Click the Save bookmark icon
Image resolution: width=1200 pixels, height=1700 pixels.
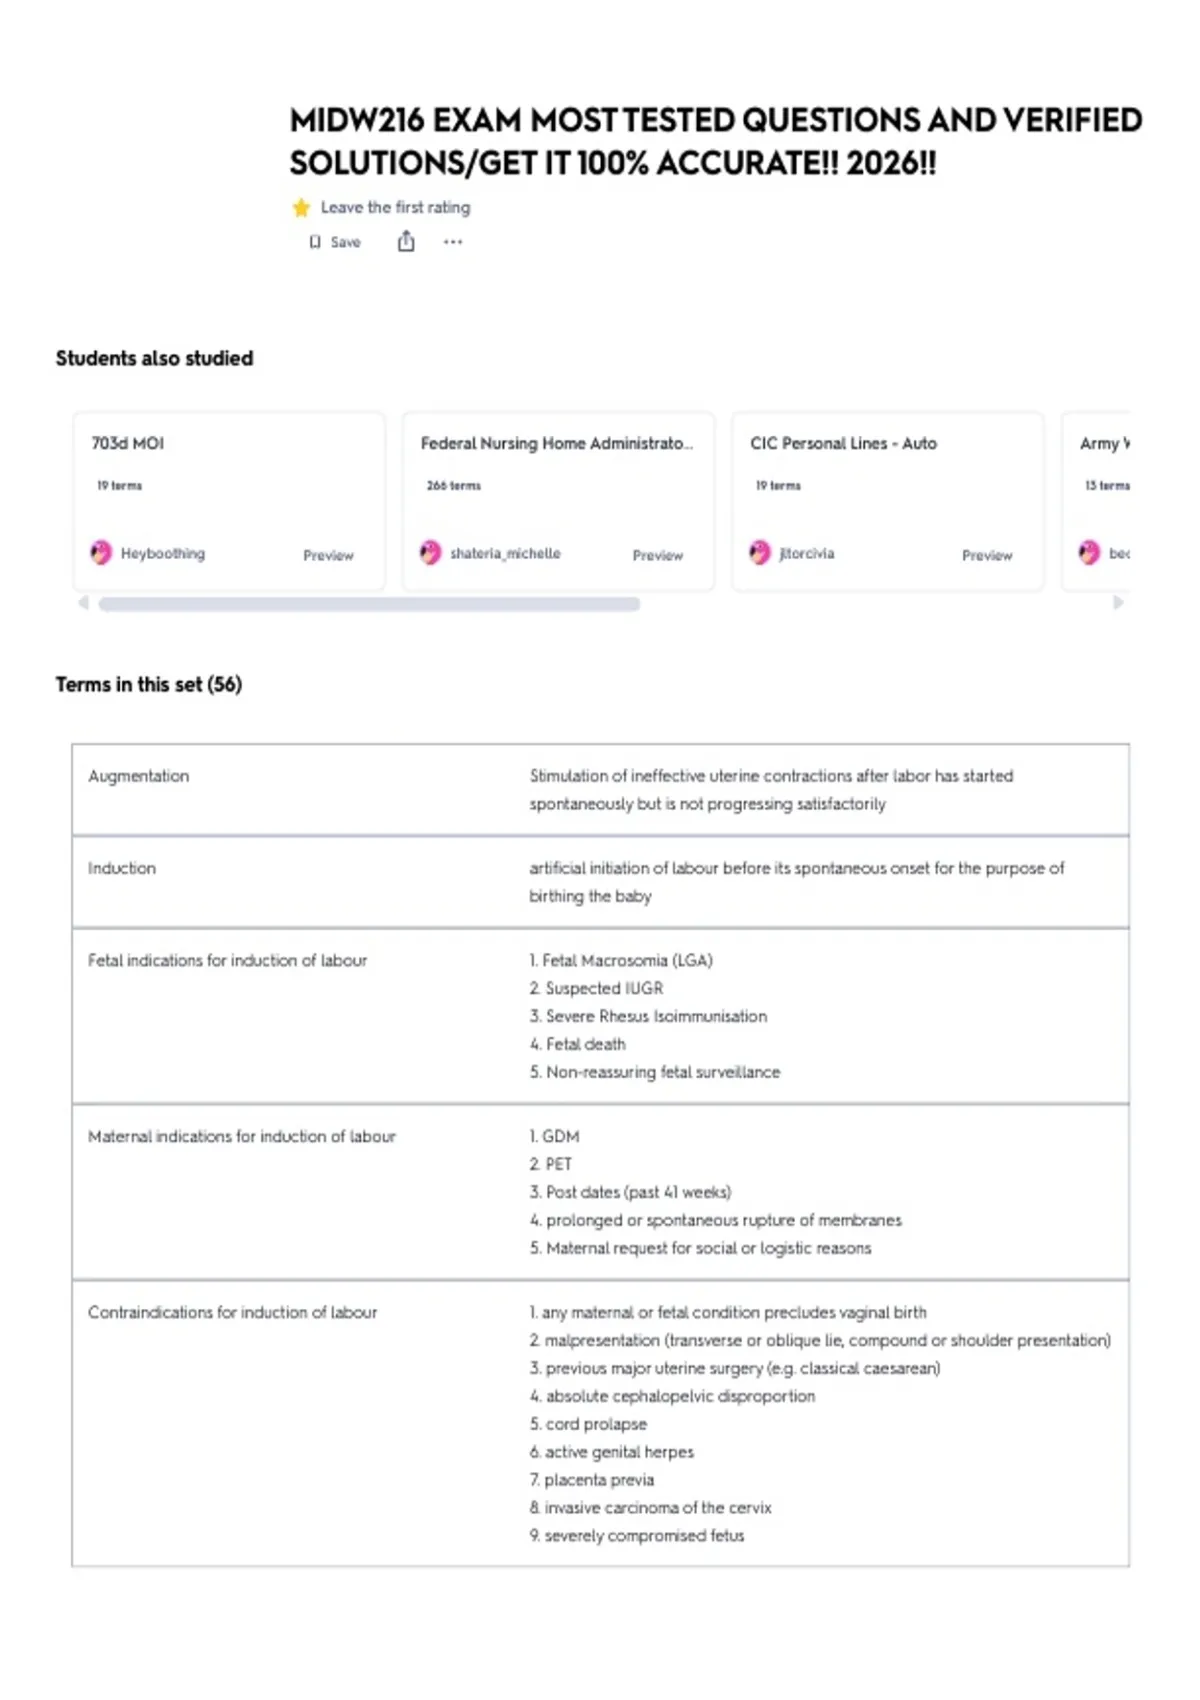click(315, 242)
